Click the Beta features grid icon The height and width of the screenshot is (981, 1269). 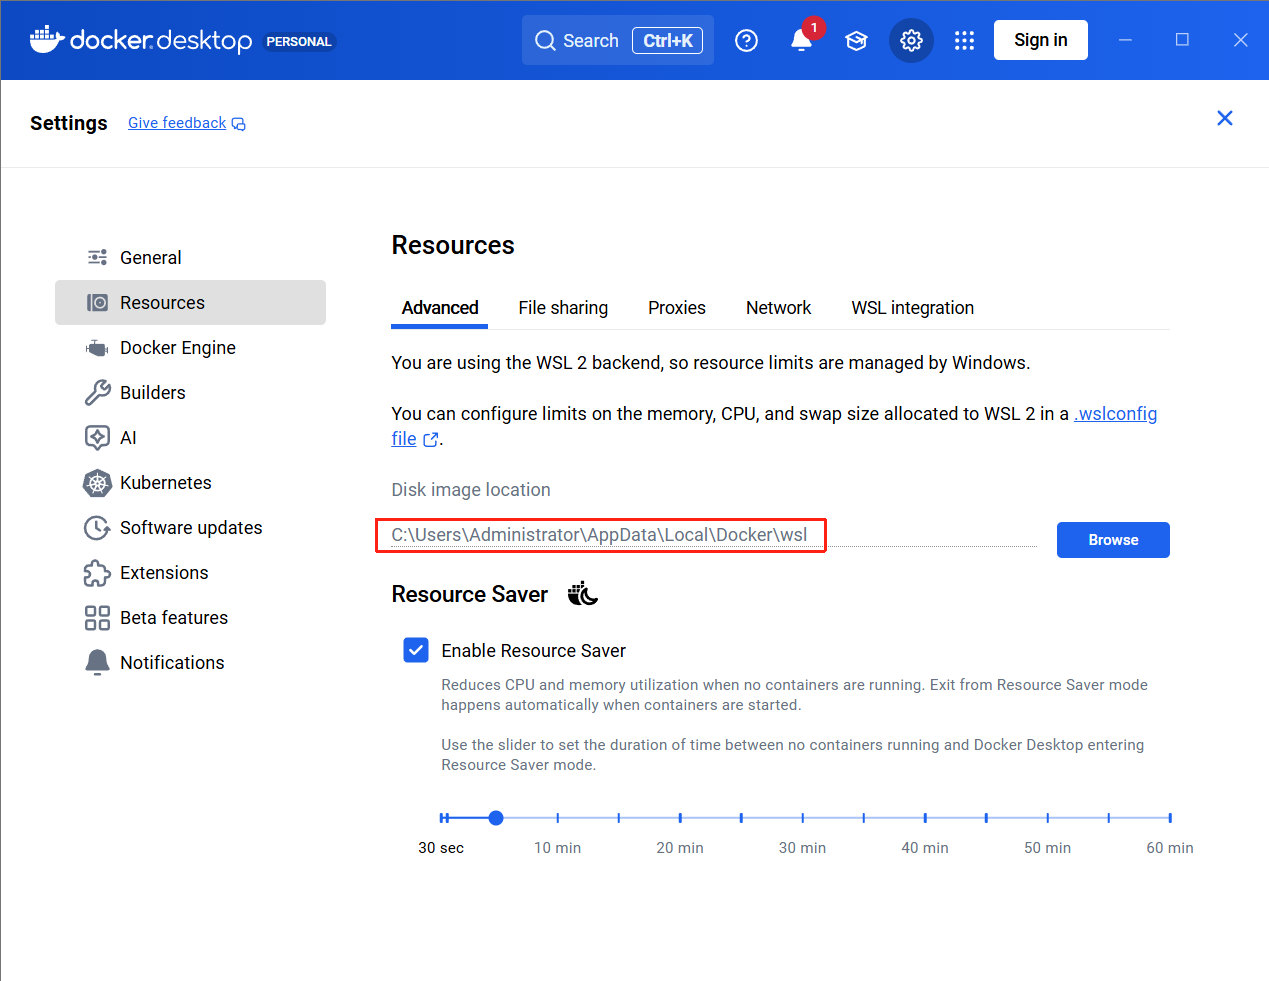(x=97, y=618)
